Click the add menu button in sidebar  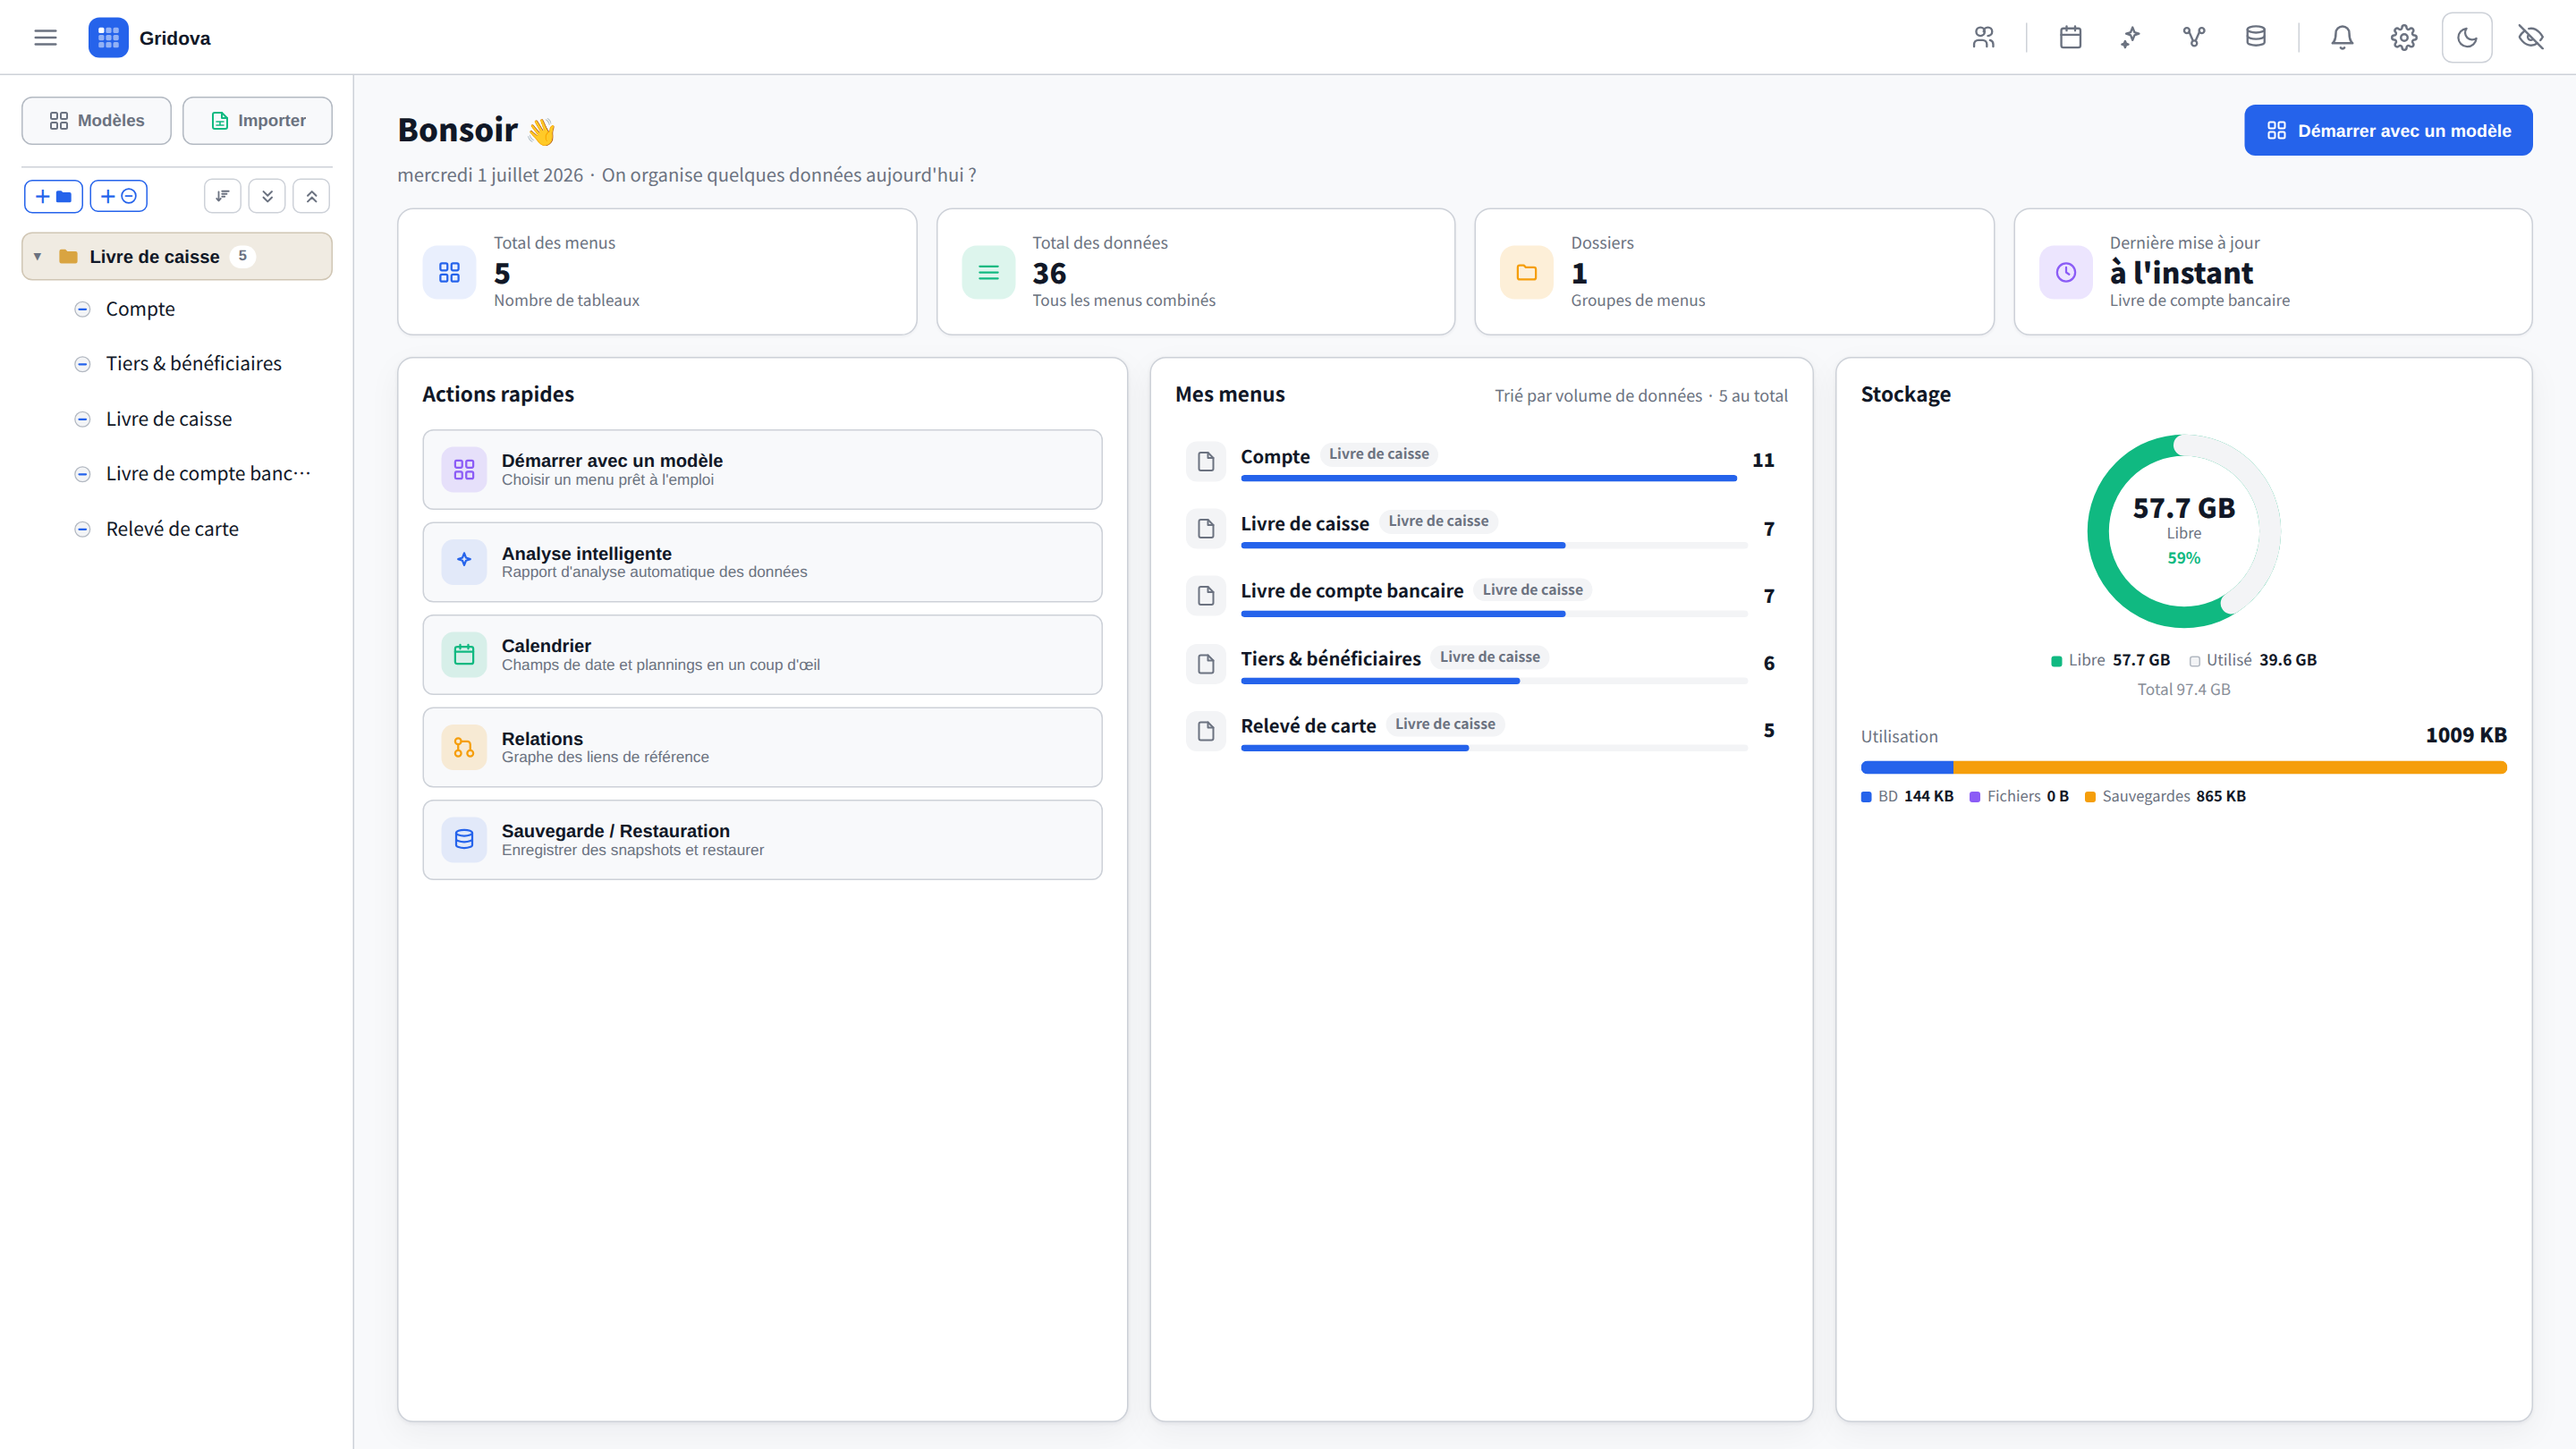coord(119,196)
